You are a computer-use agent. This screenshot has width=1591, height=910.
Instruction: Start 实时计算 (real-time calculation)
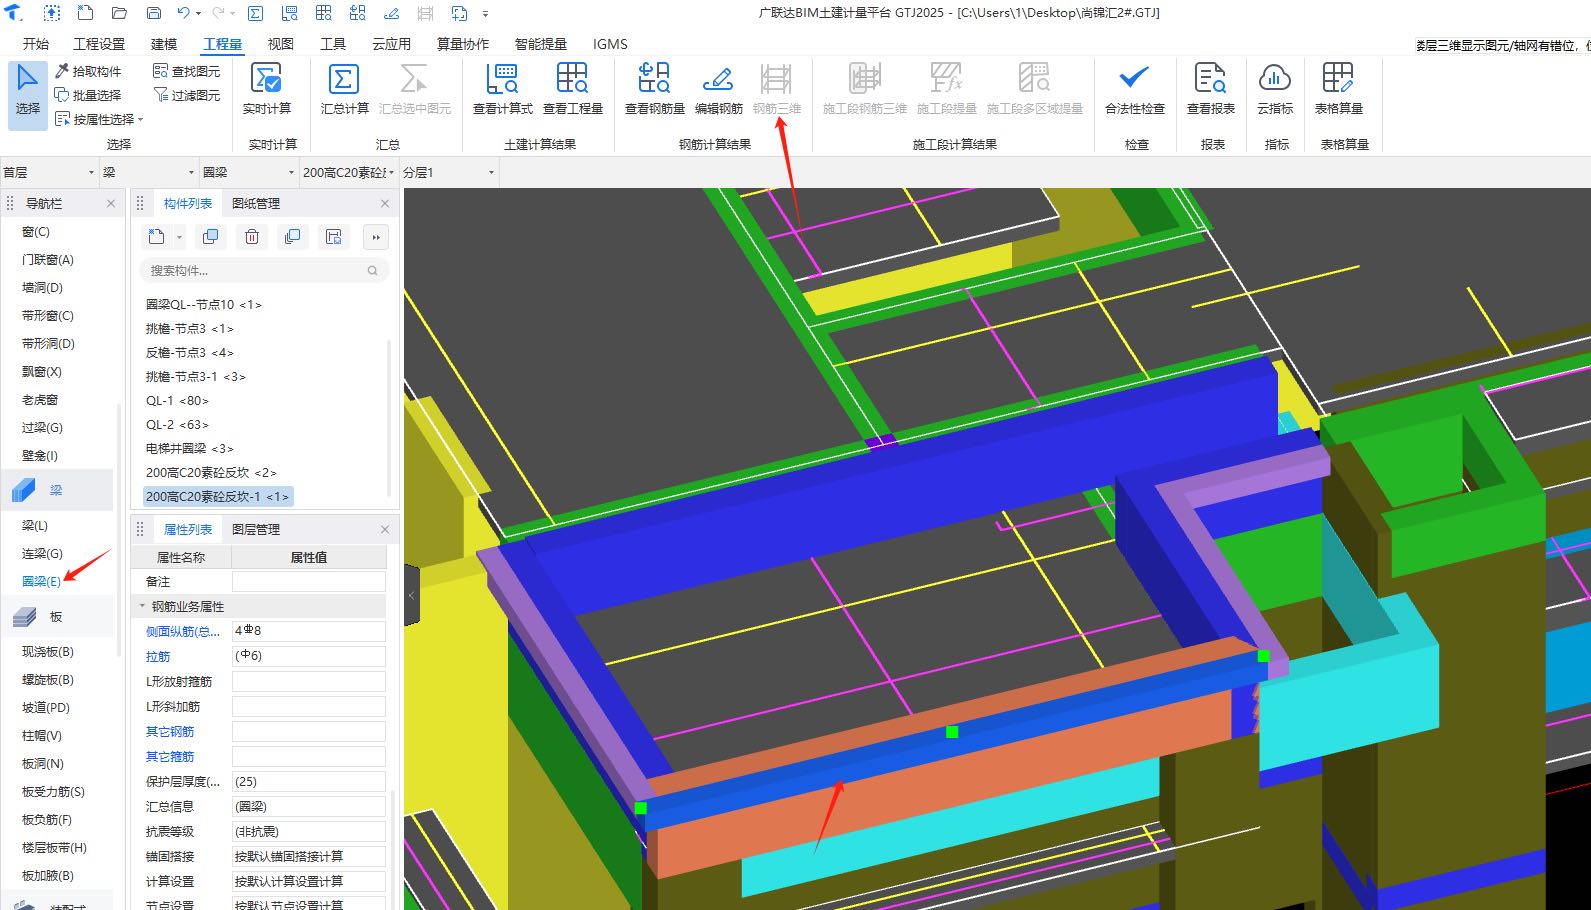[267, 90]
